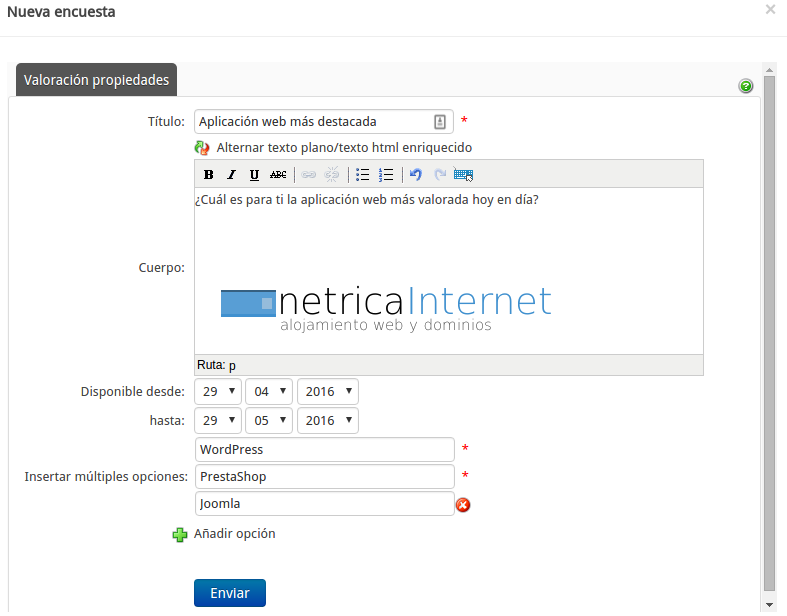
Task: Remove the Joomla option with red X
Action: coord(463,505)
